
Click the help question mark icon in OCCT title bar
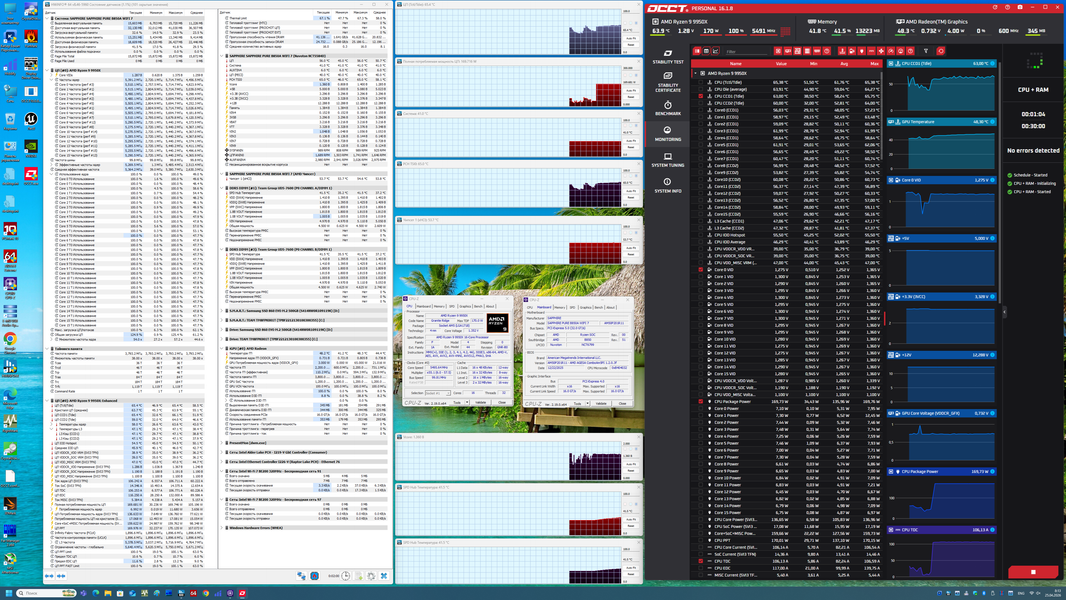[1008, 7]
